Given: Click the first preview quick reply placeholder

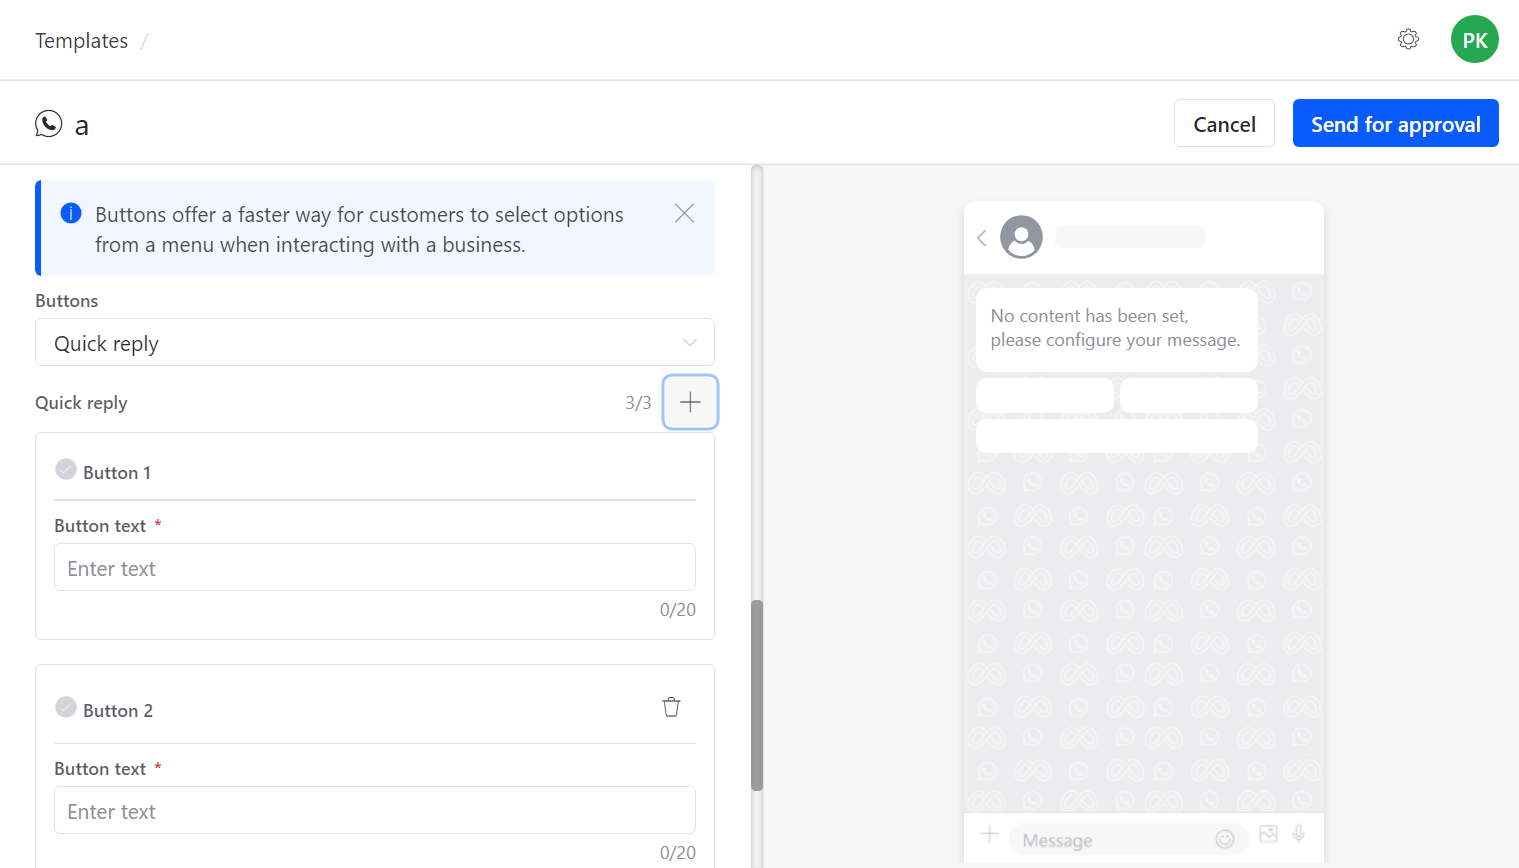Looking at the screenshot, I should coord(1044,395).
